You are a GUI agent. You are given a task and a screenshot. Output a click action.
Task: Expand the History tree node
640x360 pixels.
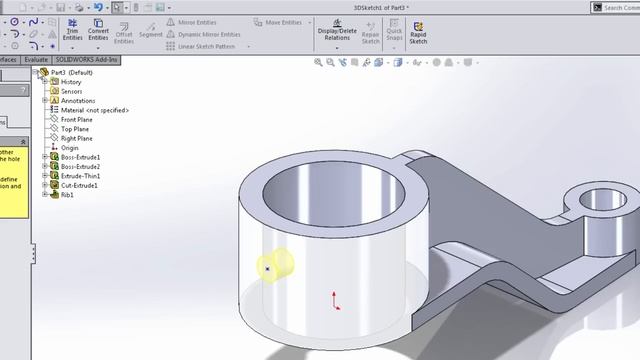(x=45, y=82)
